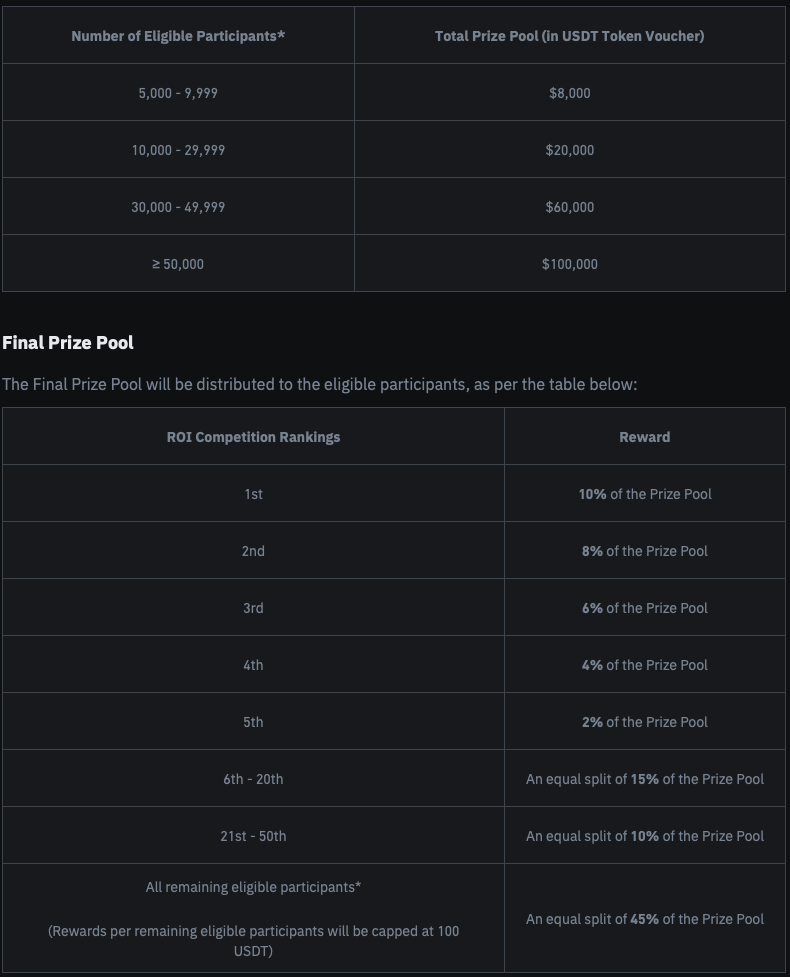Click the '10% of the Prize Pool' reward for 1st
The image size is (790, 977).
pyautogui.click(x=644, y=494)
